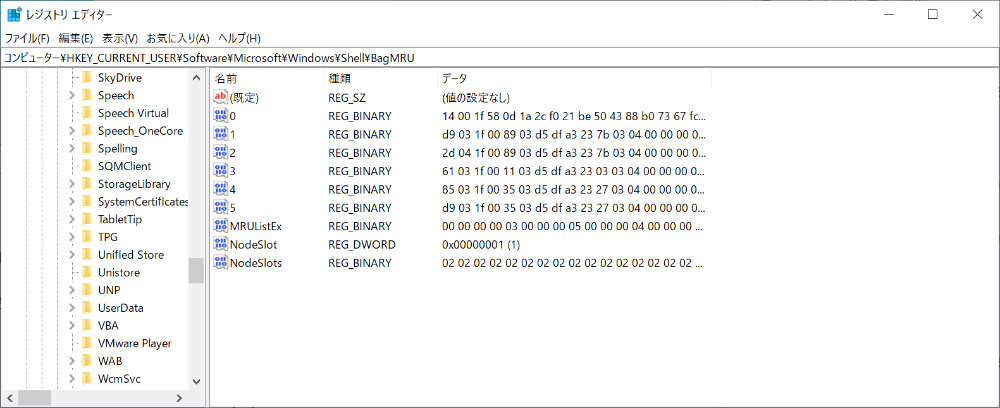Select the WAB folder icon
The height and width of the screenshot is (408, 1000).
(x=87, y=361)
